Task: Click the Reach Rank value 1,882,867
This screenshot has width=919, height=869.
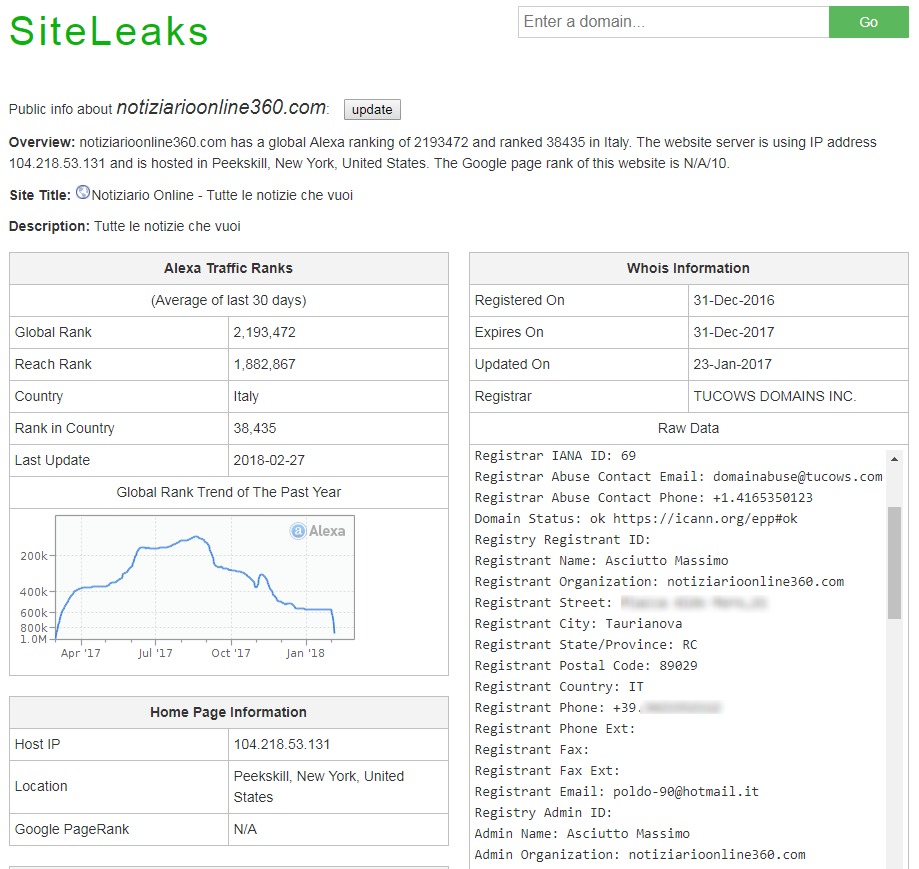Action: click(264, 364)
